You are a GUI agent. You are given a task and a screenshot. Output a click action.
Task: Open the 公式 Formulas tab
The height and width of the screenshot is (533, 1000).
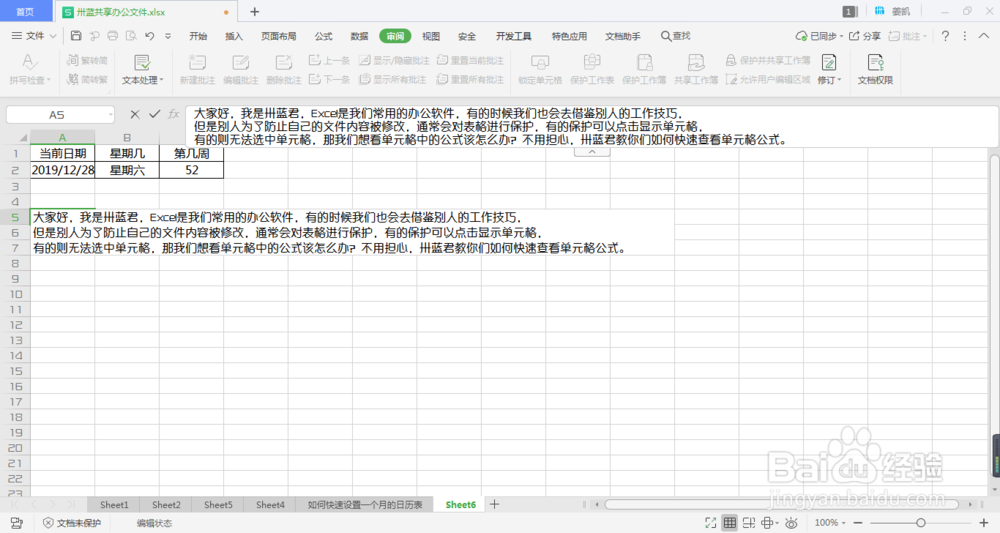point(323,36)
